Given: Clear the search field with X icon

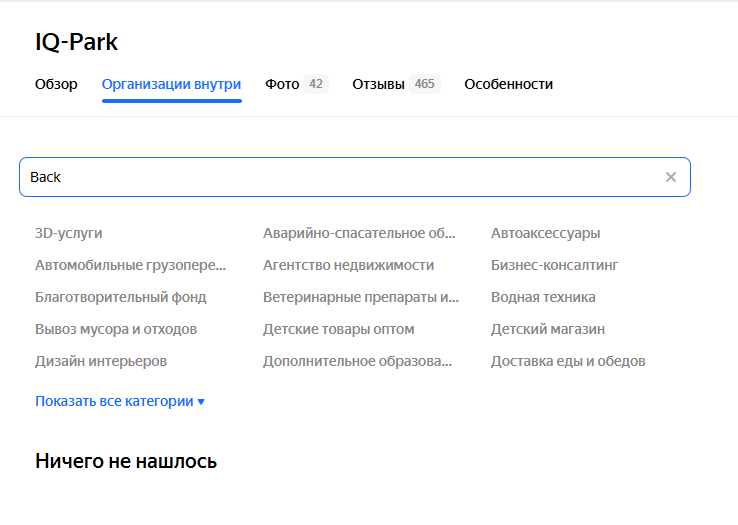Looking at the screenshot, I should tap(671, 177).
